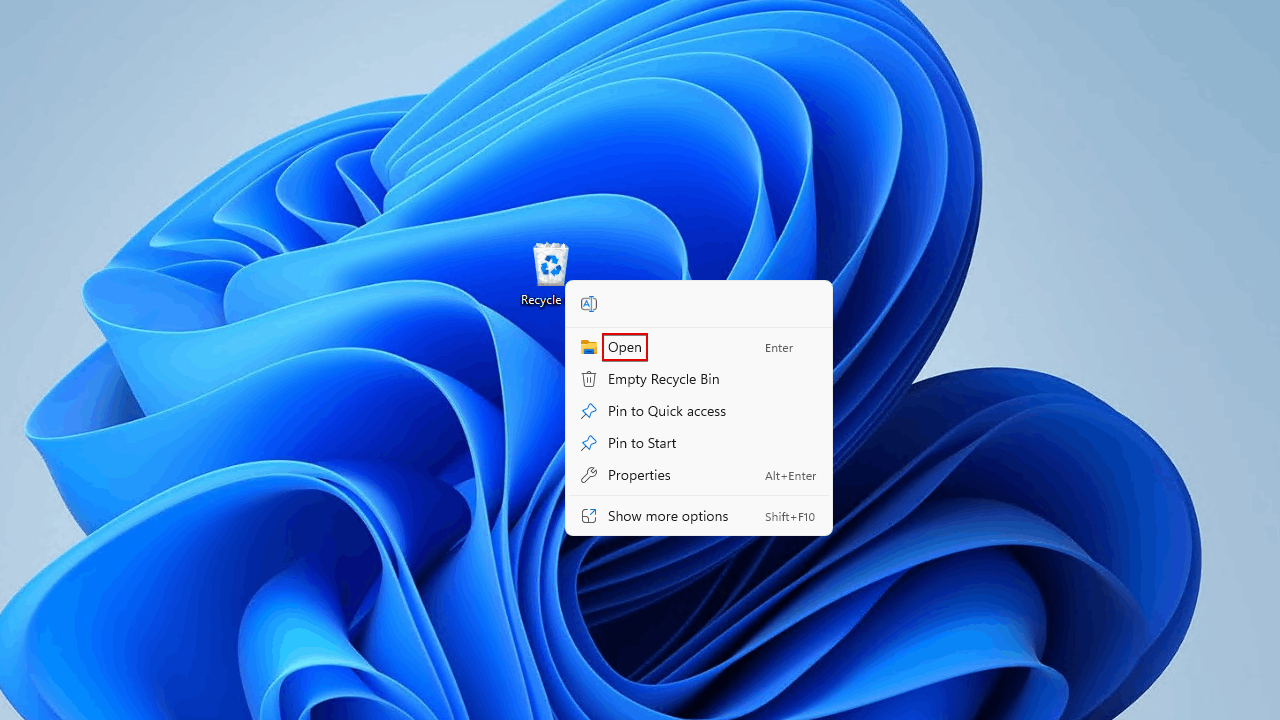
Task: Choose Open from the context menu
Action: coord(699,347)
